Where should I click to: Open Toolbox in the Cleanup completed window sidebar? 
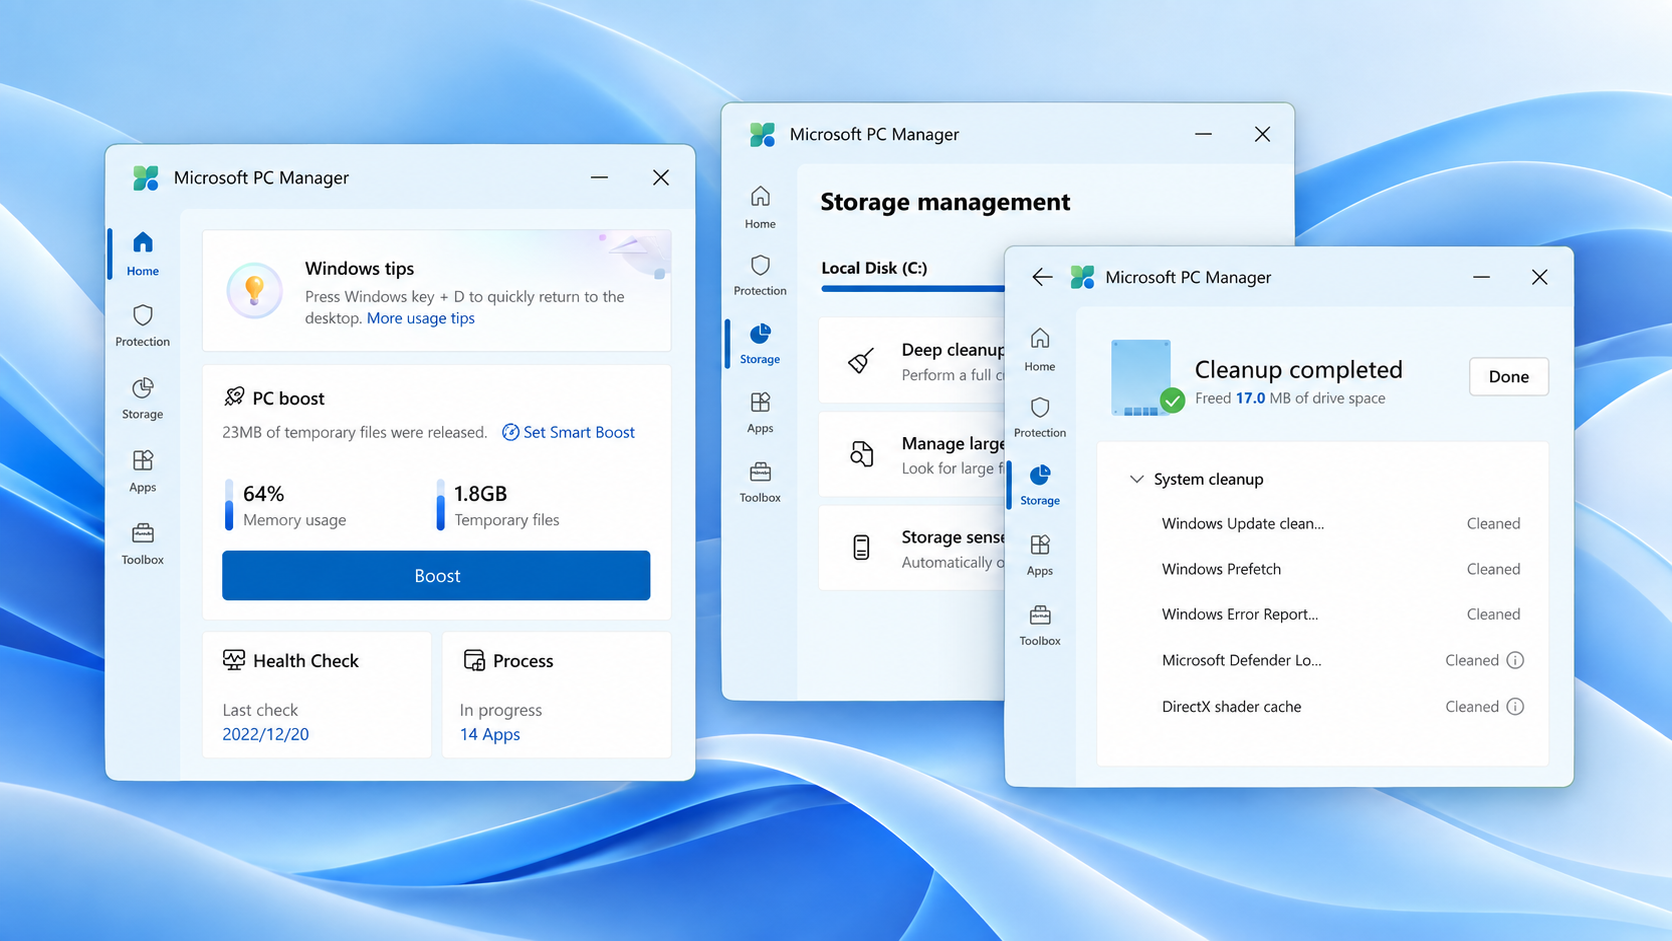click(1040, 625)
